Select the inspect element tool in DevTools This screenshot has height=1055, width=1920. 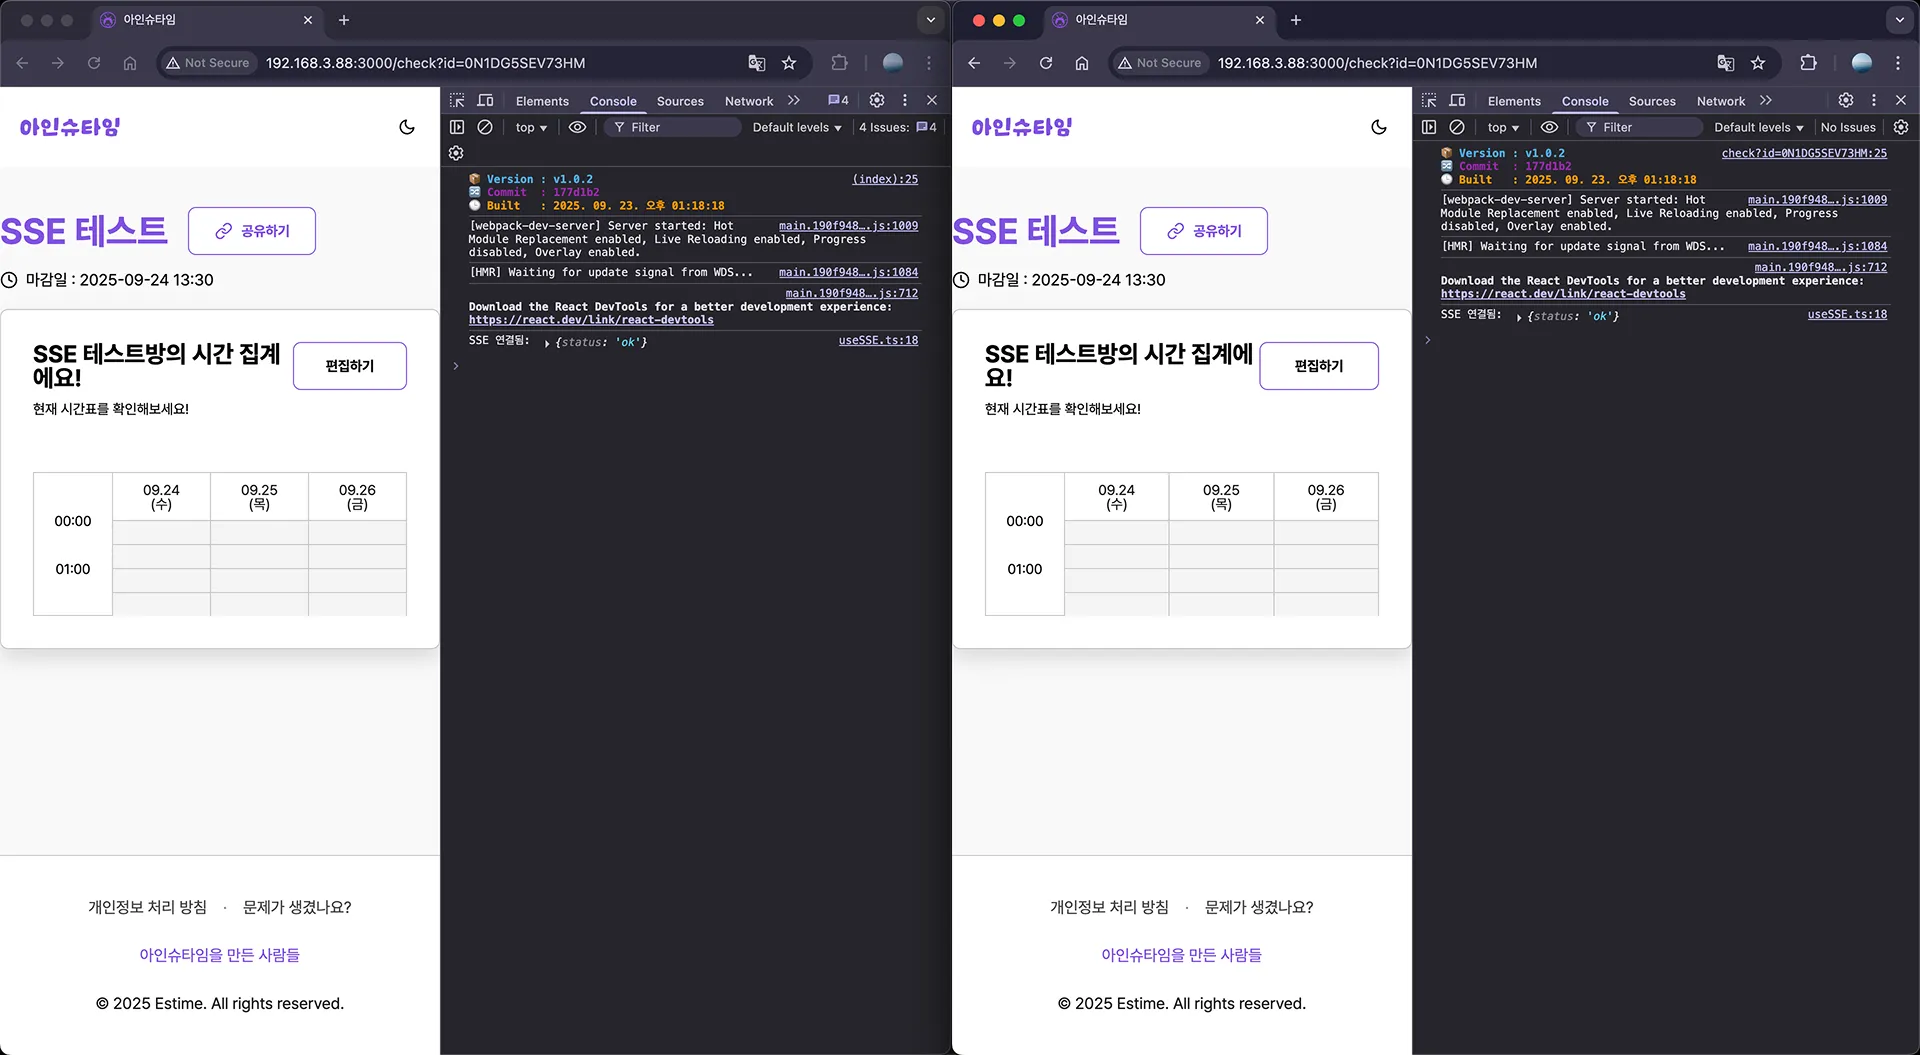pos(457,100)
